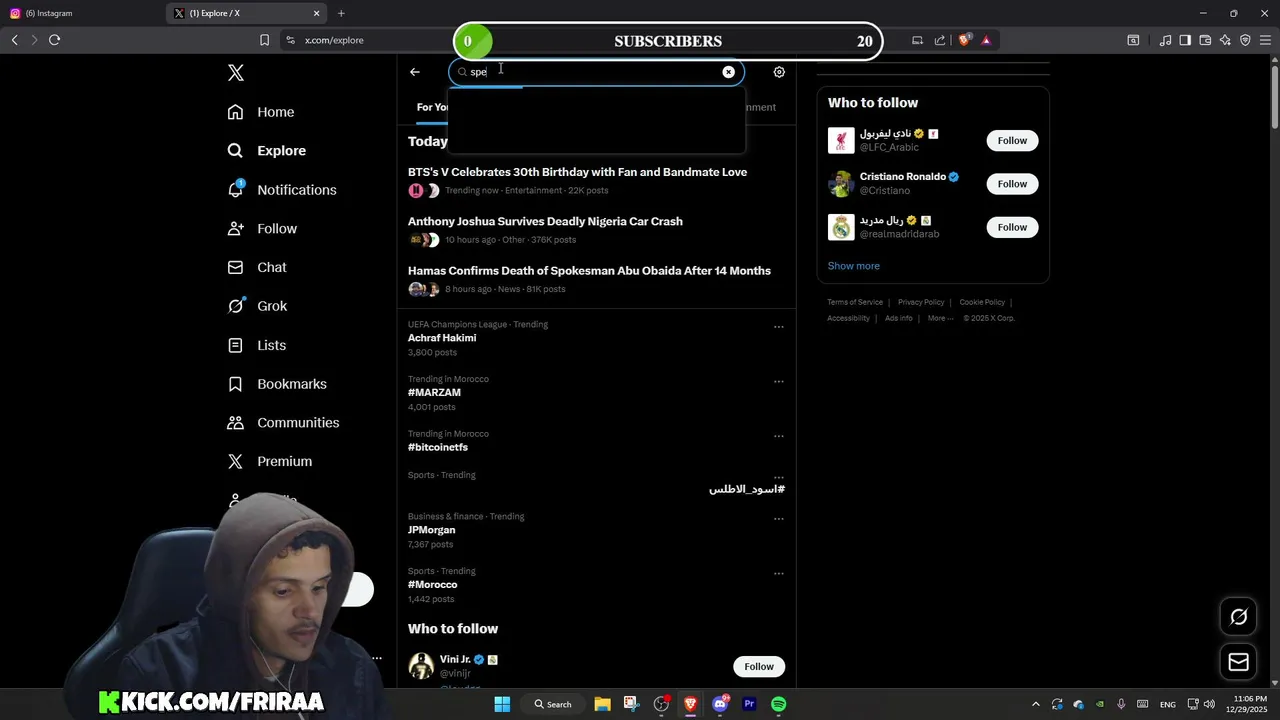1280x720 pixels.
Task: Focus the X search input field
Action: pos(596,72)
